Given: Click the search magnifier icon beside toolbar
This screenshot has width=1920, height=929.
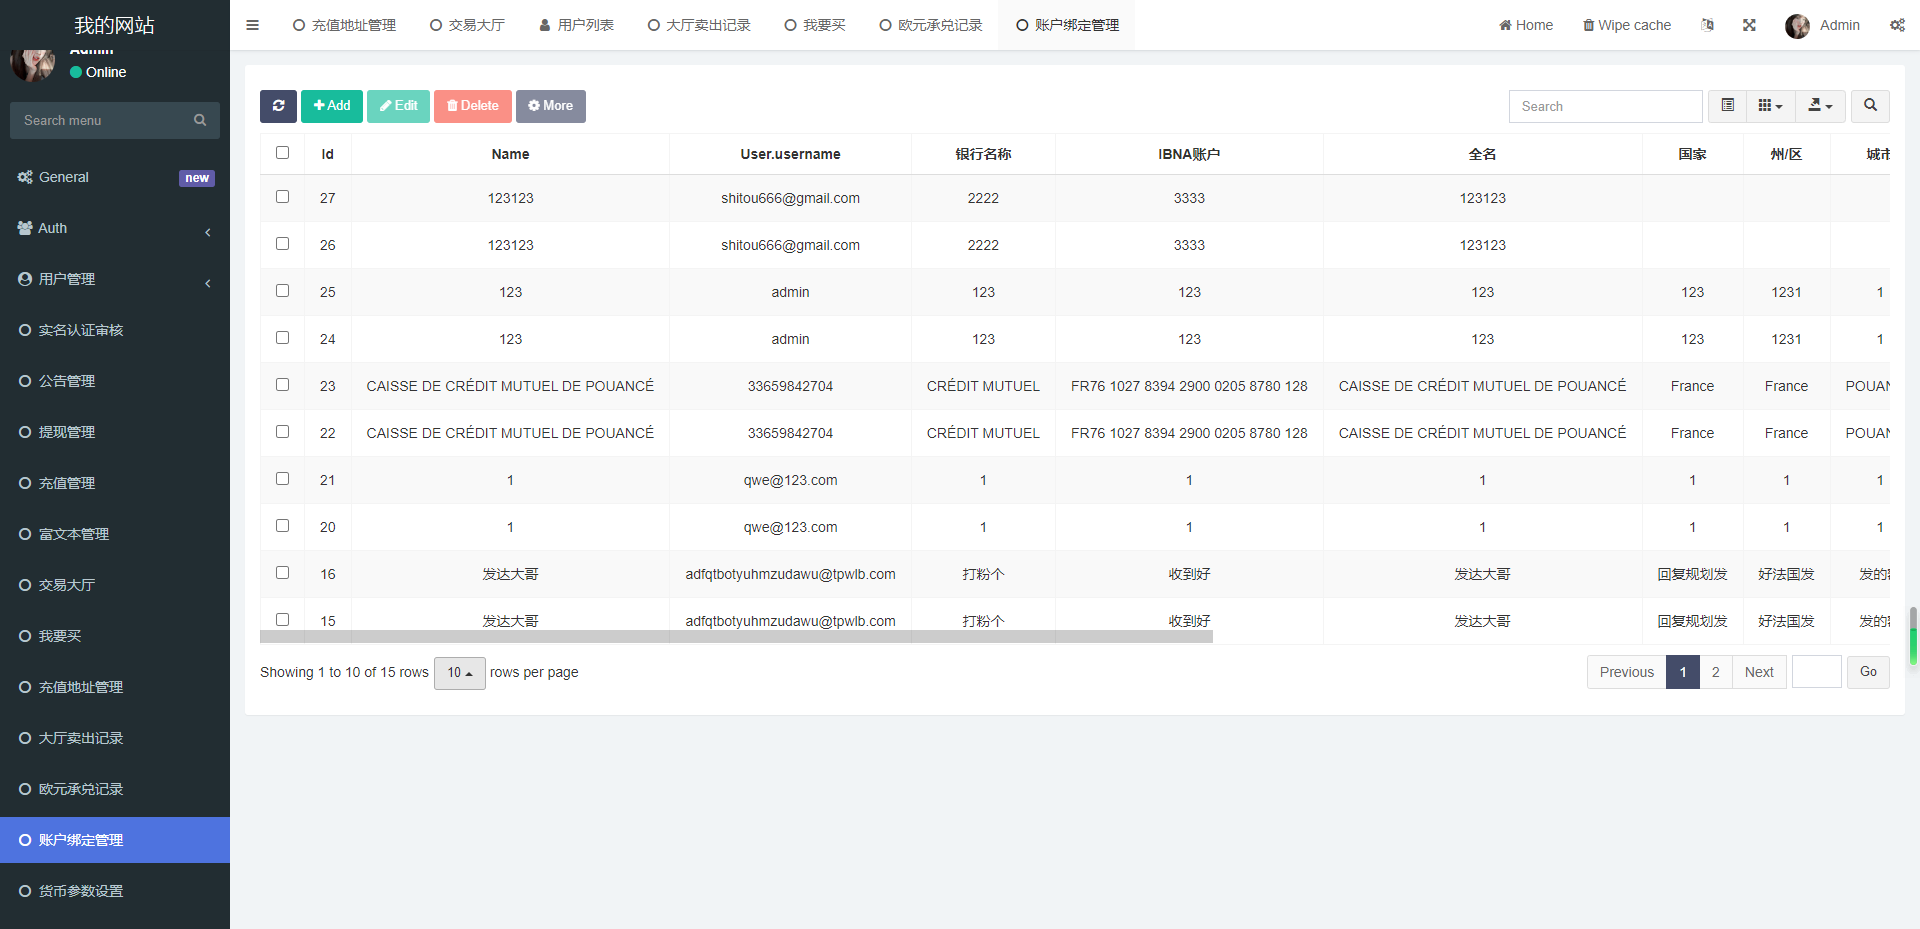Looking at the screenshot, I should tap(1868, 106).
